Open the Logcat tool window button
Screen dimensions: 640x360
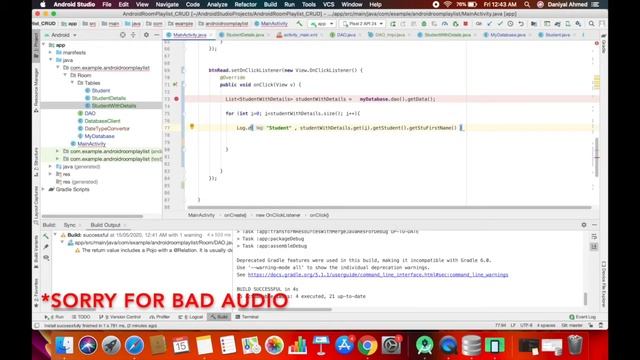[x=191, y=317]
